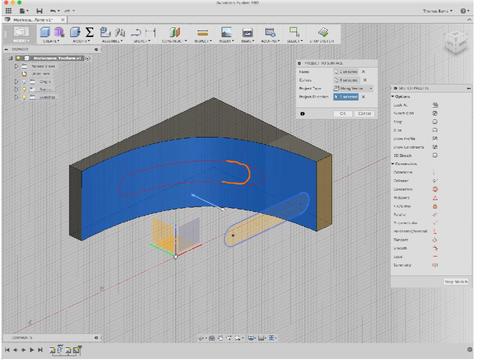Open the data panel grid icon

coord(9,11)
